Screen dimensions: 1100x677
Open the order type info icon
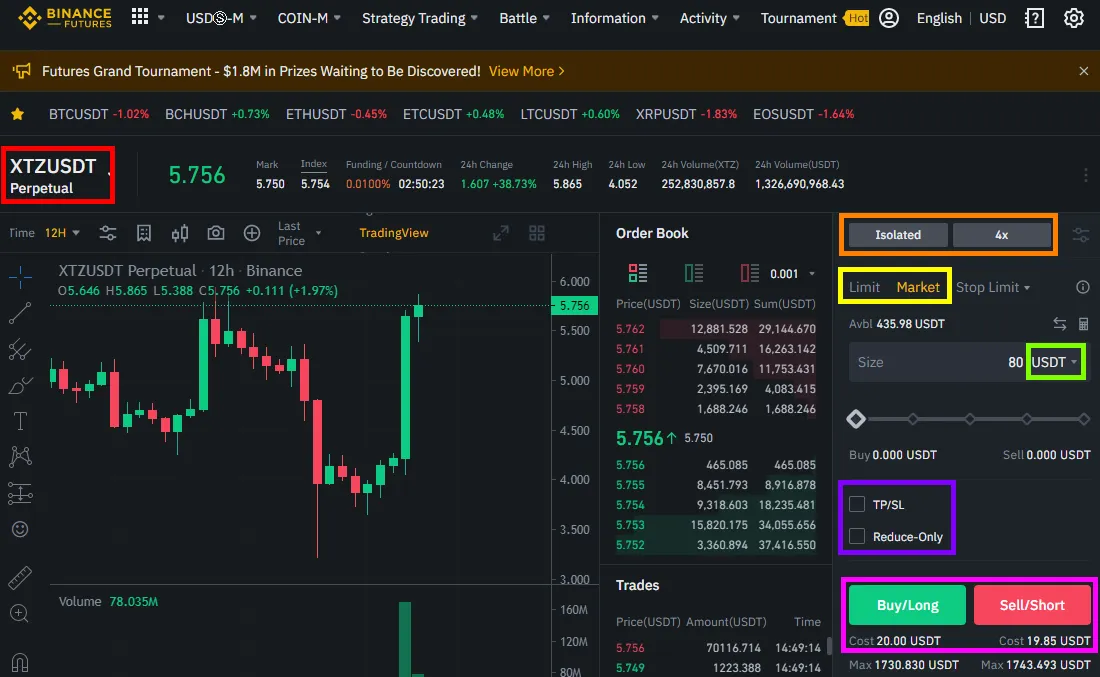(1082, 287)
